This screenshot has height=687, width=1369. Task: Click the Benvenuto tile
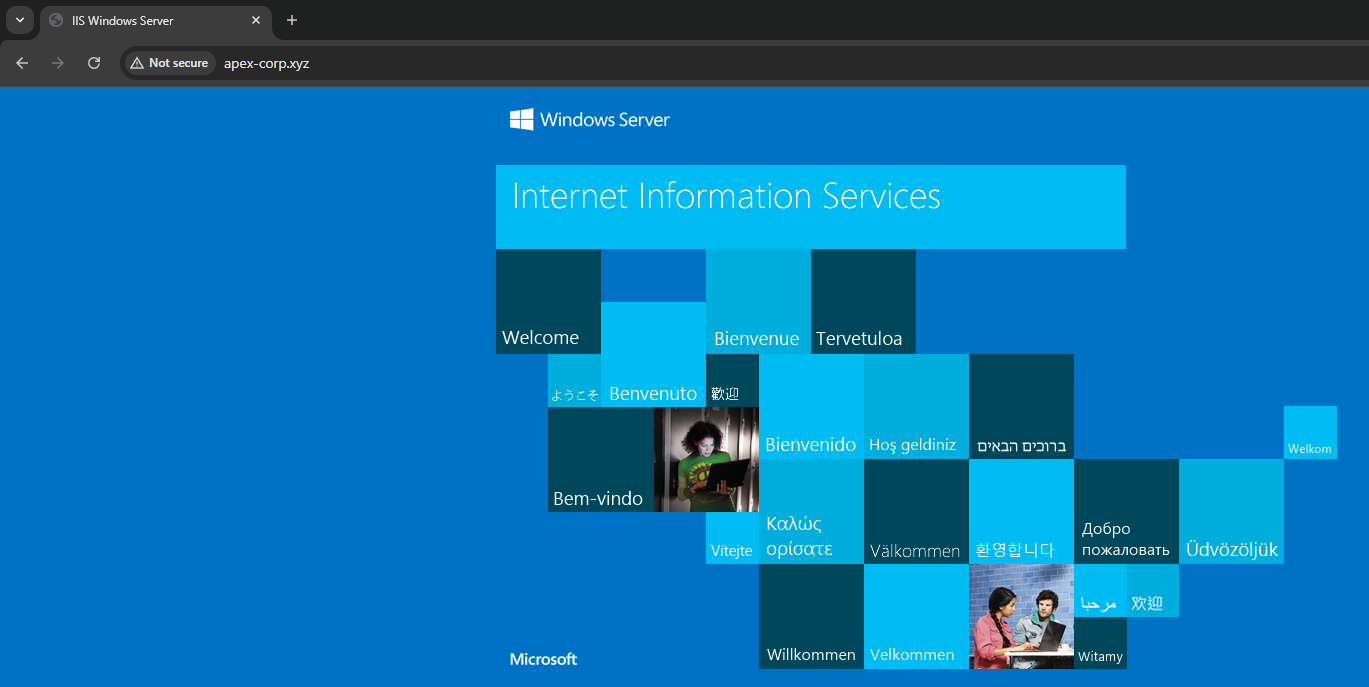click(x=653, y=354)
